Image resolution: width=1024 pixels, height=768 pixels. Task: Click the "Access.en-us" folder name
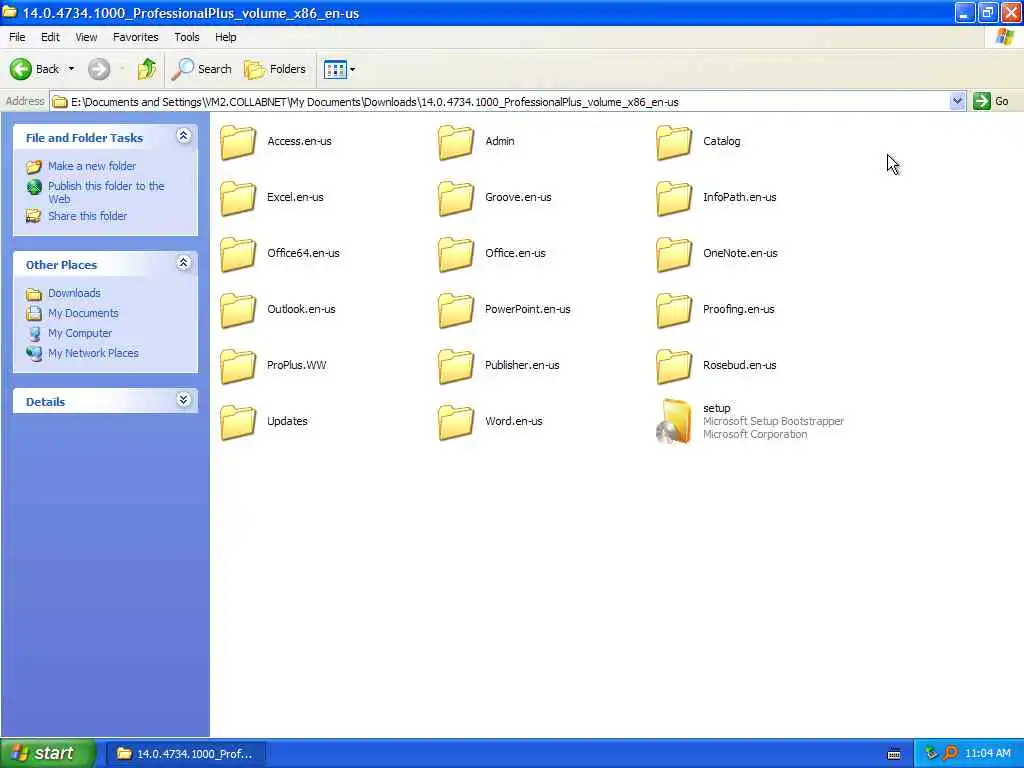(x=299, y=141)
